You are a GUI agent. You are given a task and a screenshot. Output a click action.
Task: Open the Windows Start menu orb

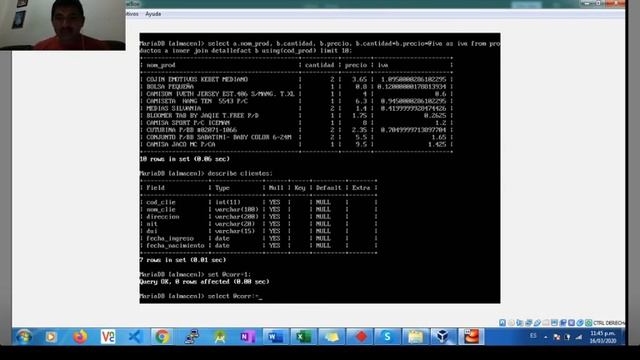[x=24, y=337]
